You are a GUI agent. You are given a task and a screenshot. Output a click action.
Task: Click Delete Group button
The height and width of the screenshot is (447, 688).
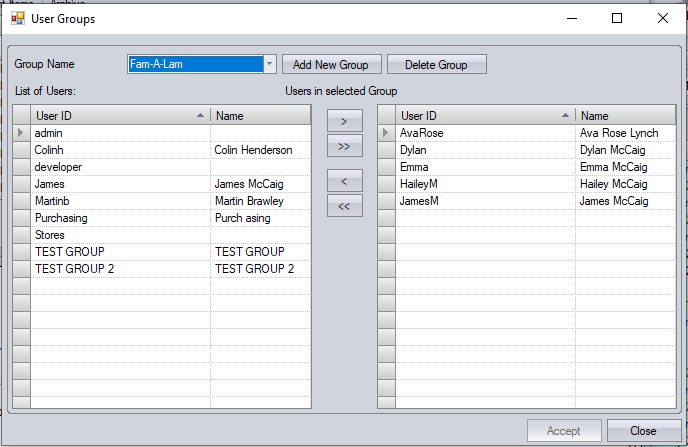436,64
